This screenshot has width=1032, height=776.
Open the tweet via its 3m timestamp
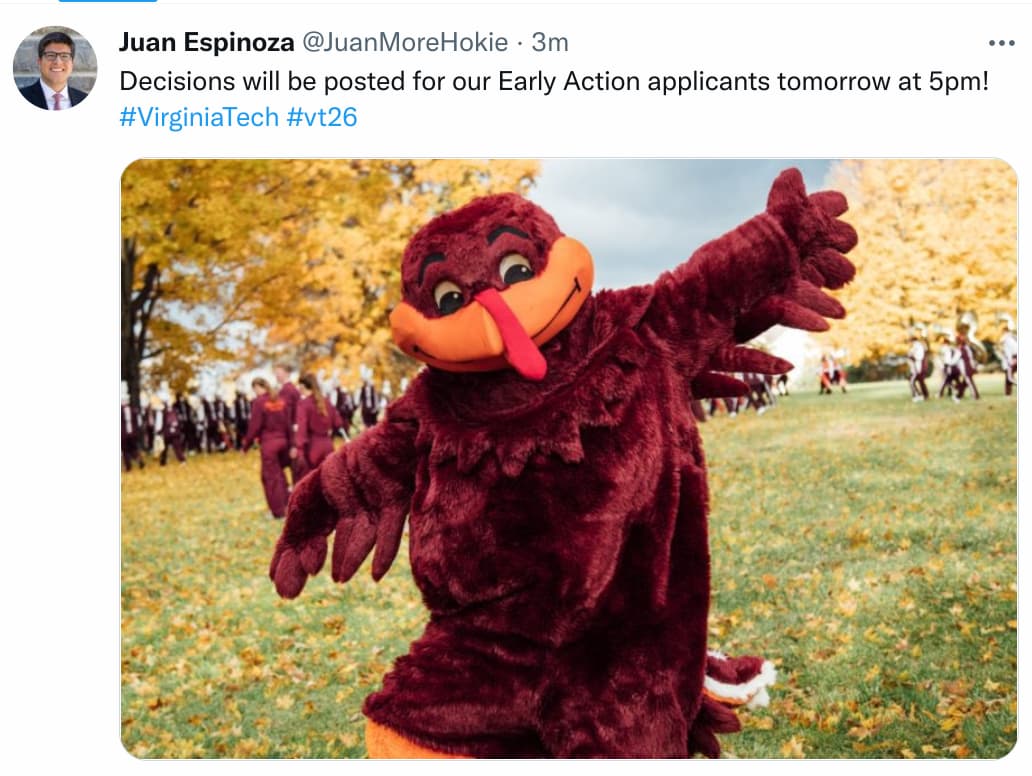550,42
